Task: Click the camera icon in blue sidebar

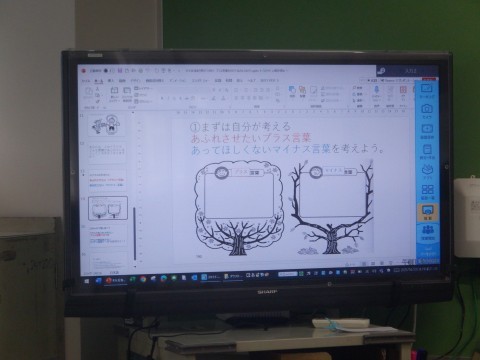Action: [427, 109]
